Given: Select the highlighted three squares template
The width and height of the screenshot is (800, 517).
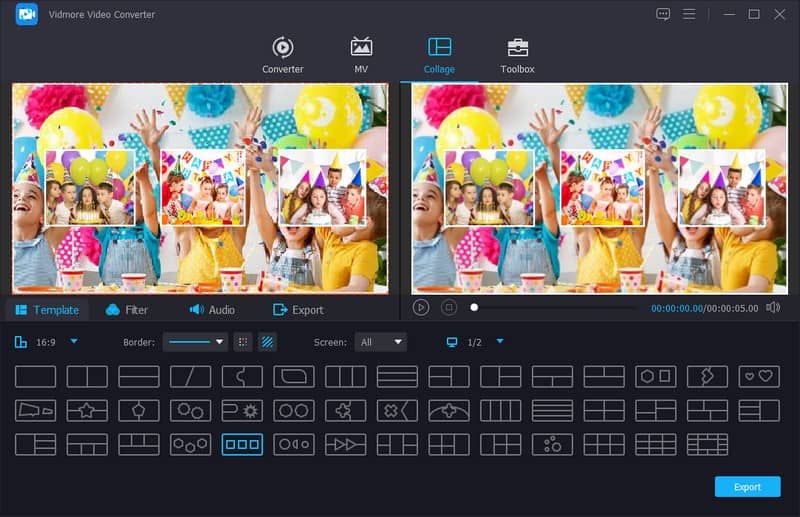Looking at the screenshot, I should tap(242, 445).
